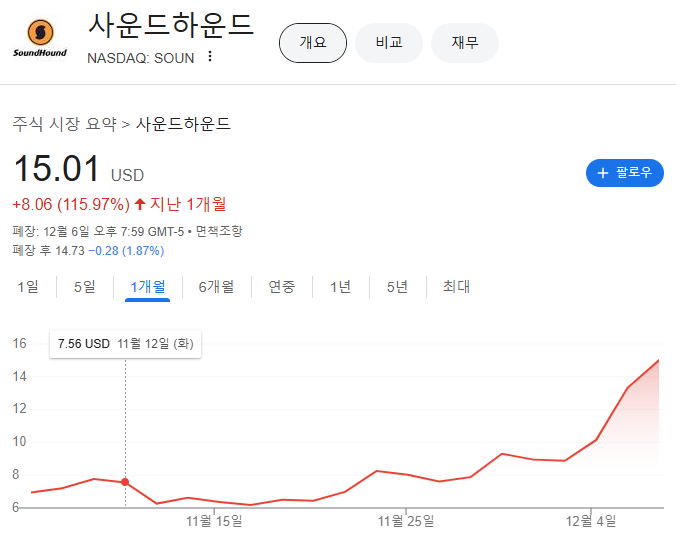Screen dimensions: 676x541
Task: Open the 주식 시장 요약 breadcrumb link
Action: tap(65, 124)
